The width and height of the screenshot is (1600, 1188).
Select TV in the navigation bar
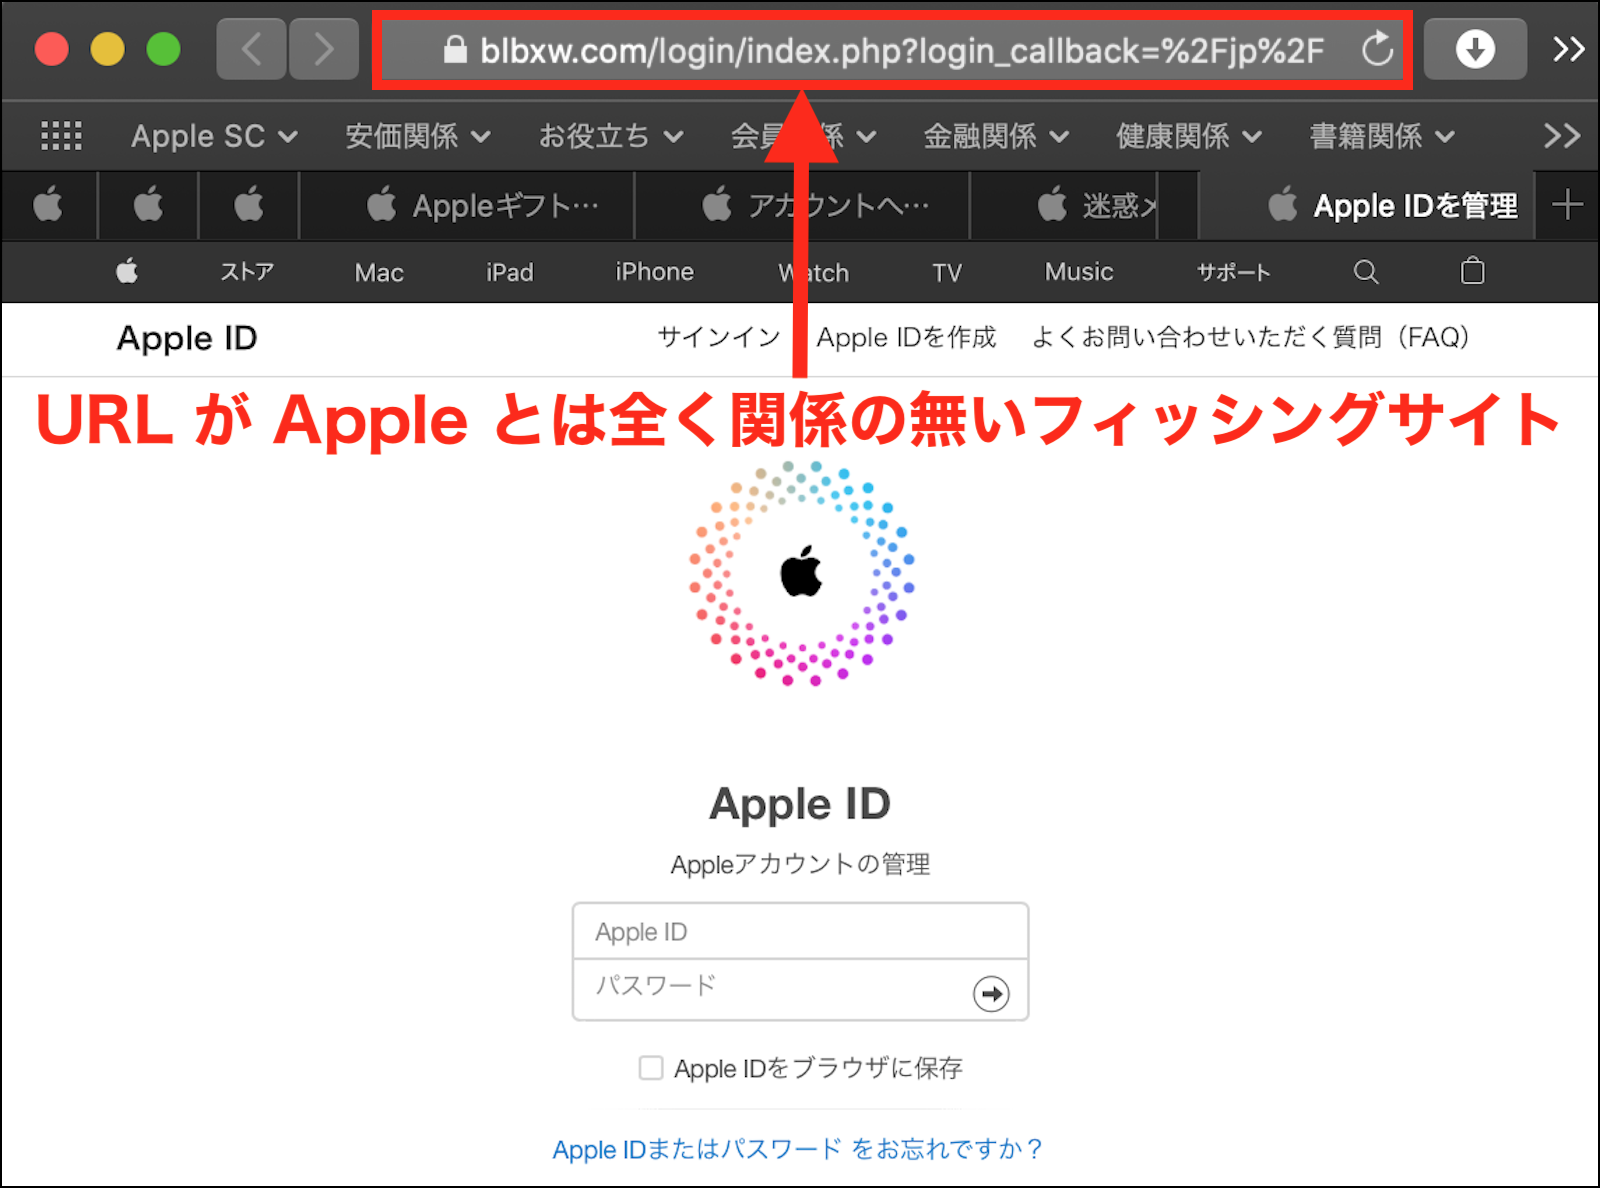(947, 272)
